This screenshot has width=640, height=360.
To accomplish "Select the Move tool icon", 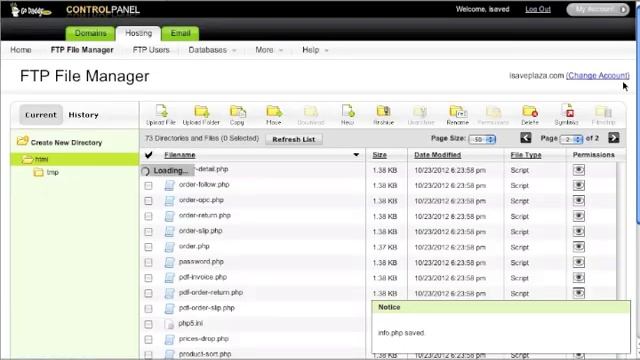I will pos(274,111).
